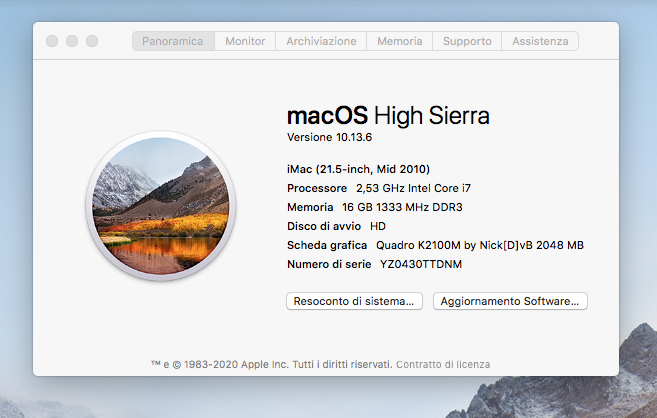Open the Contratto di licenza link
This screenshot has width=657, height=418.
pos(443,364)
